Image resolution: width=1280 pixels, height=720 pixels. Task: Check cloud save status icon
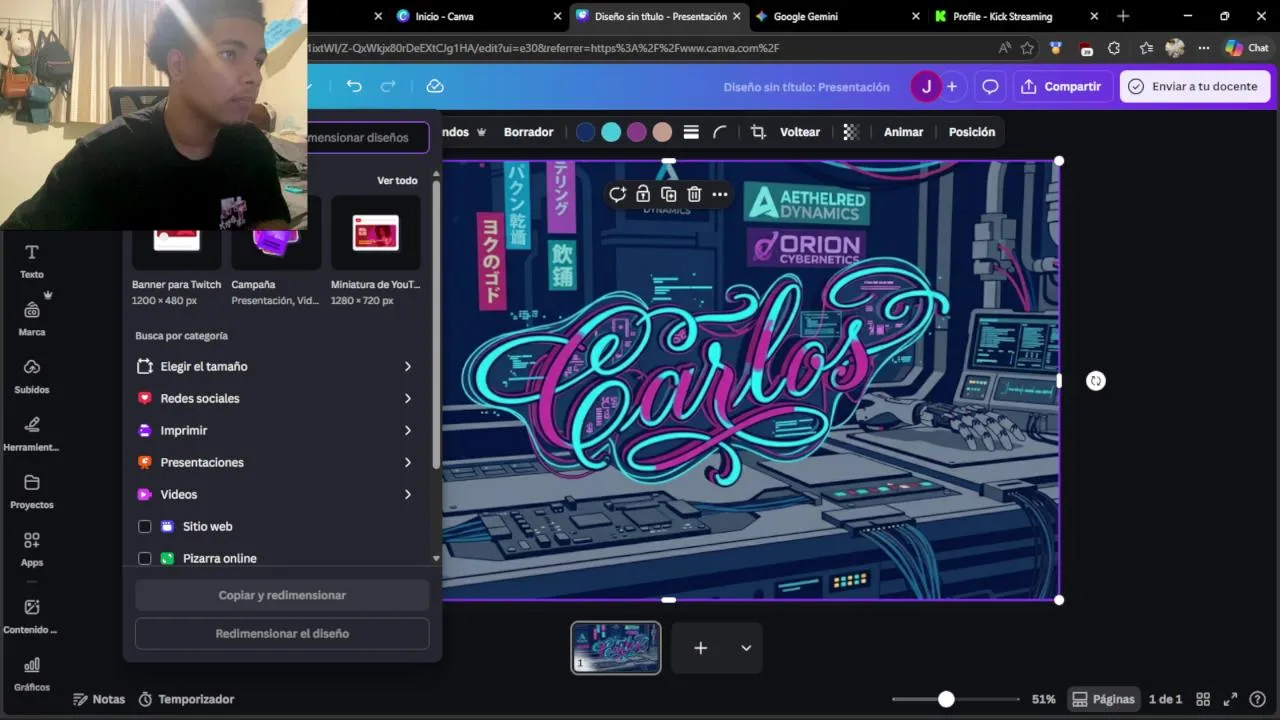(435, 86)
